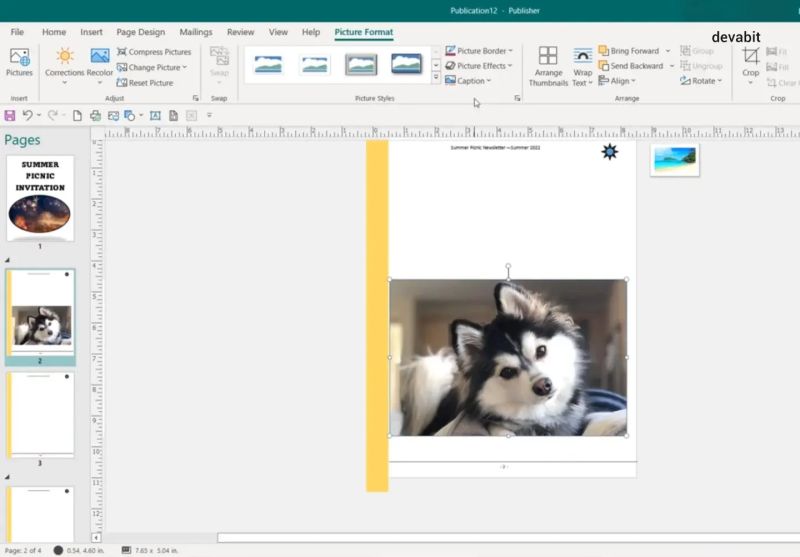Open the File tab
Viewport: 800px width, 557px height.
point(17,32)
